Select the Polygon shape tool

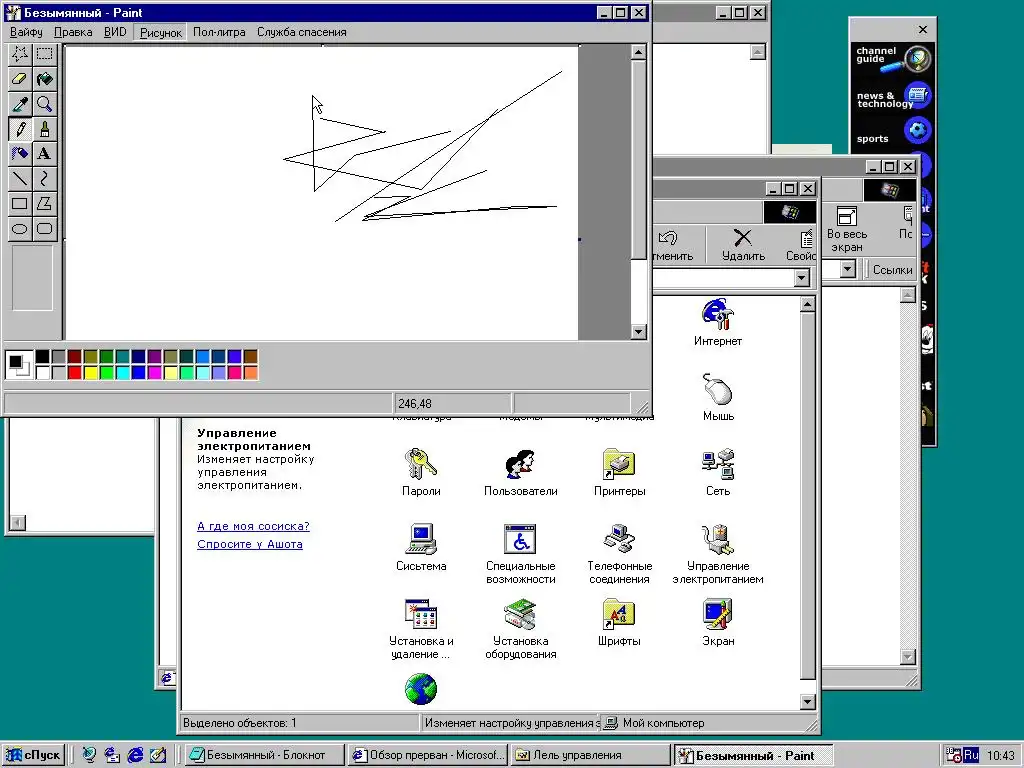click(x=44, y=203)
